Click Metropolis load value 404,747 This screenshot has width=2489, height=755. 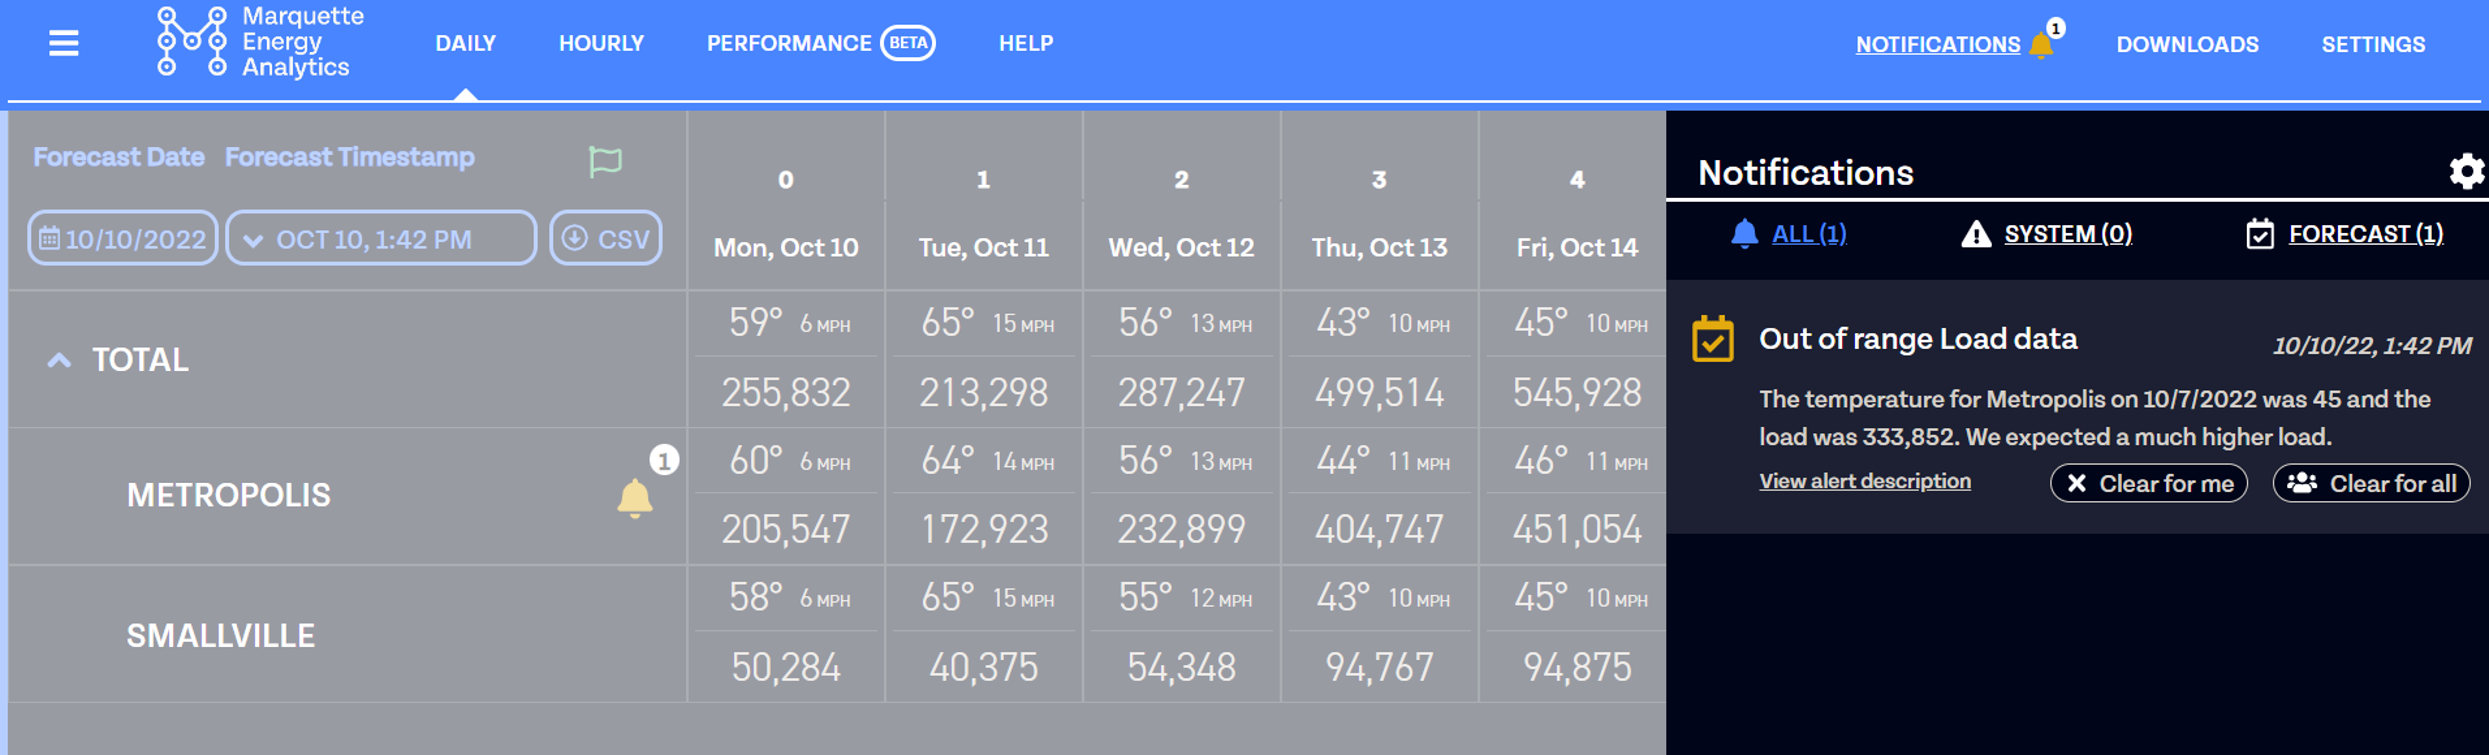pyautogui.click(x=1379, y=530)
